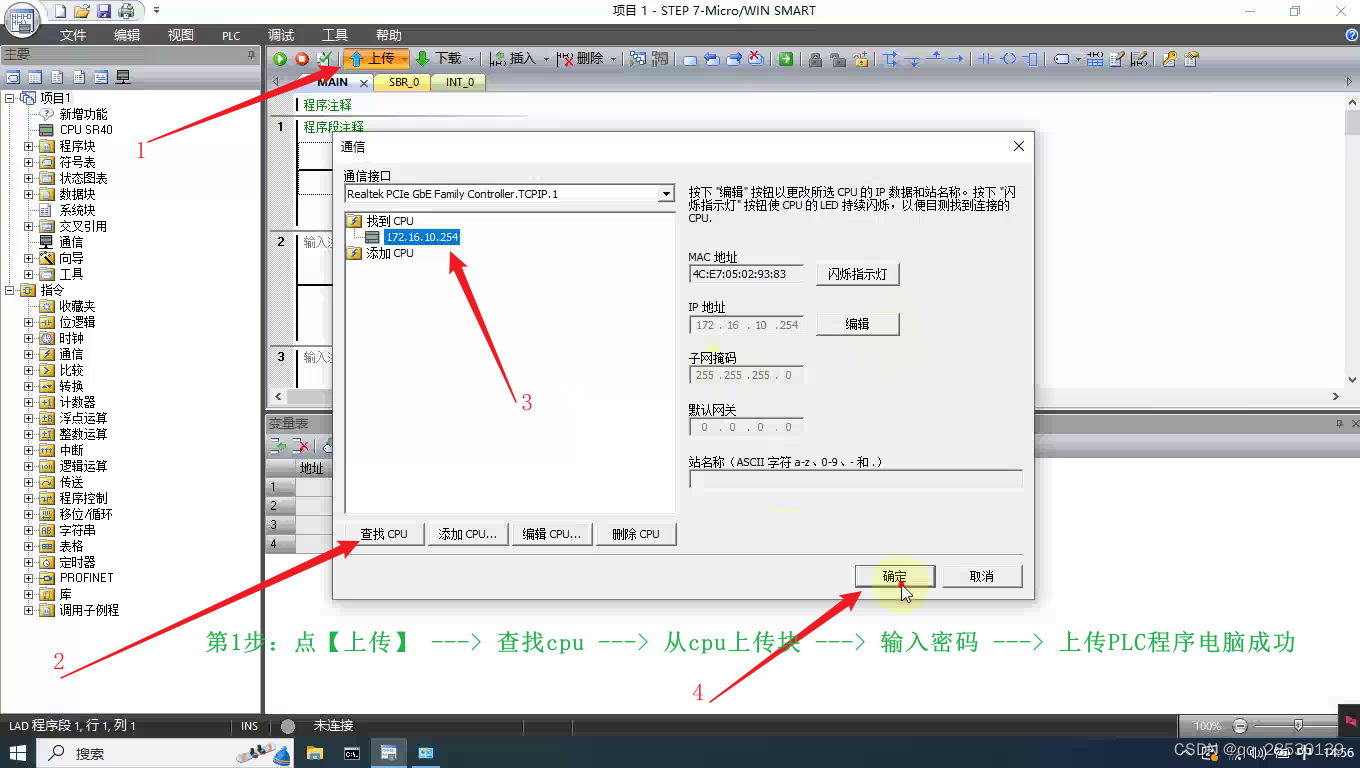Select 通信 under the project tree
Image resolution: width=1360 pixels, height=768 pixels.
click(x=71, y=242)
